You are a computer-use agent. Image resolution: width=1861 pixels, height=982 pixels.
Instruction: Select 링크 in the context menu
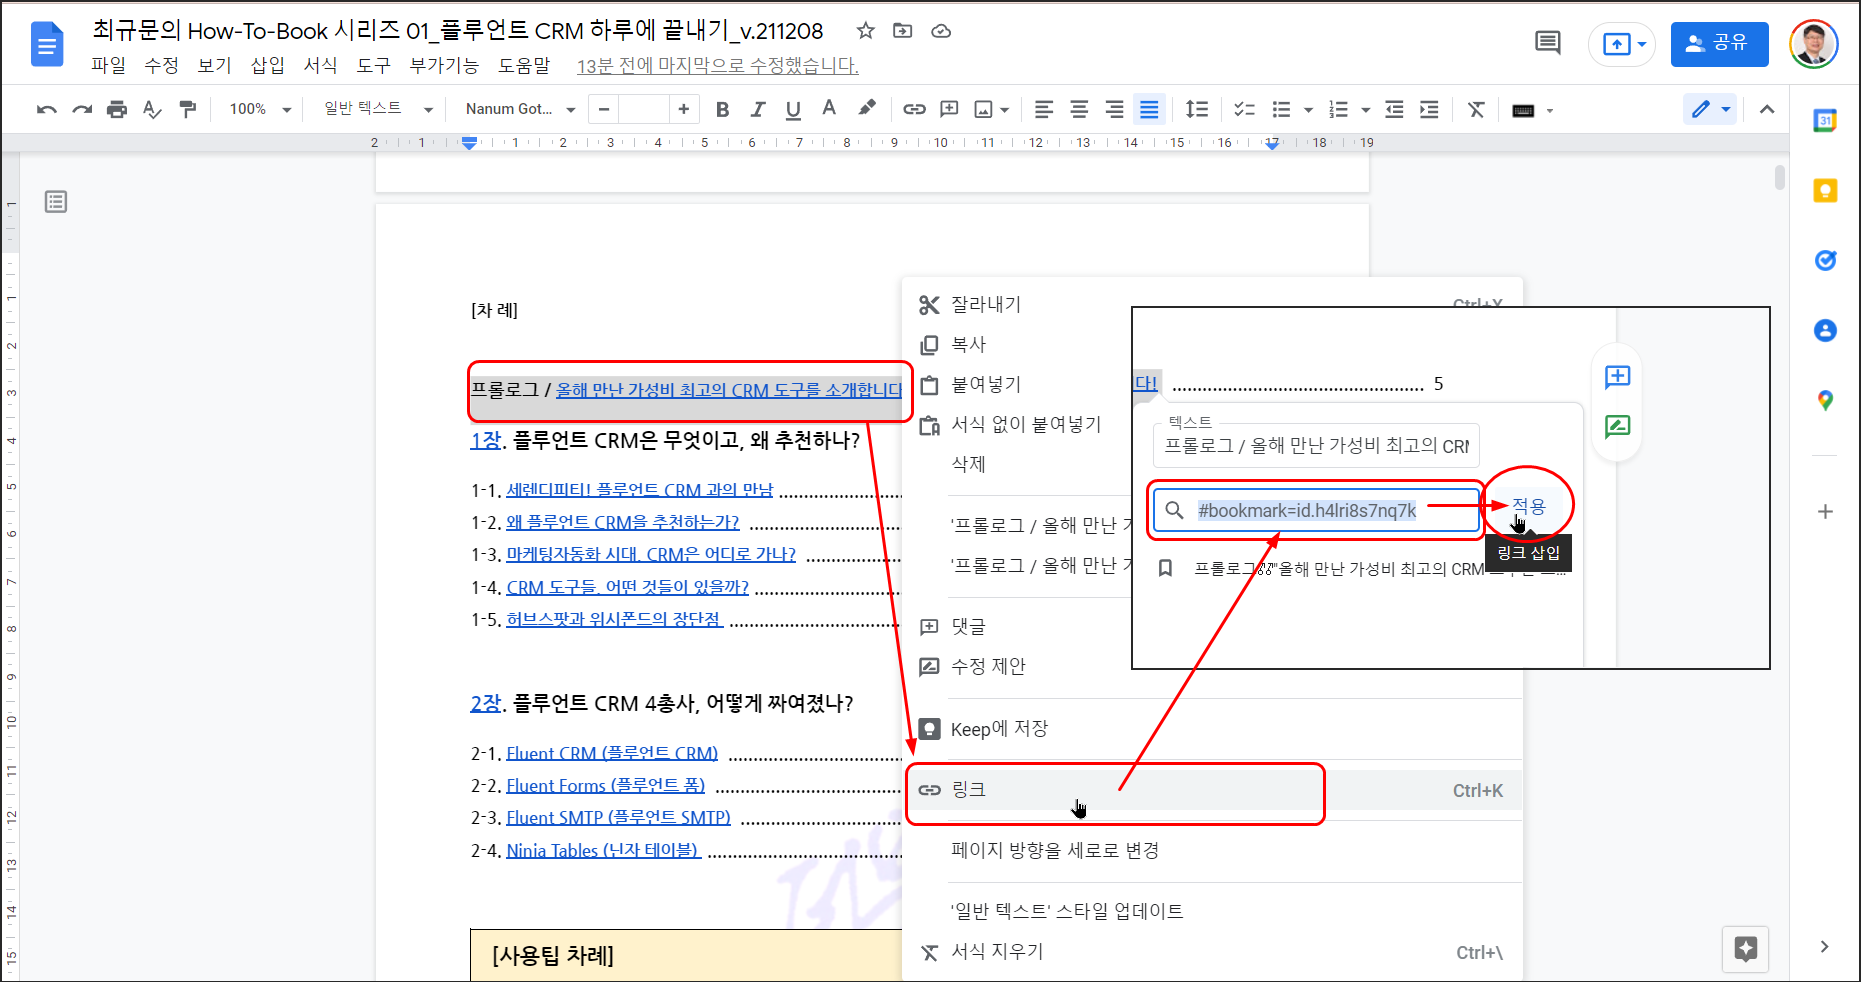[1213, 790]
